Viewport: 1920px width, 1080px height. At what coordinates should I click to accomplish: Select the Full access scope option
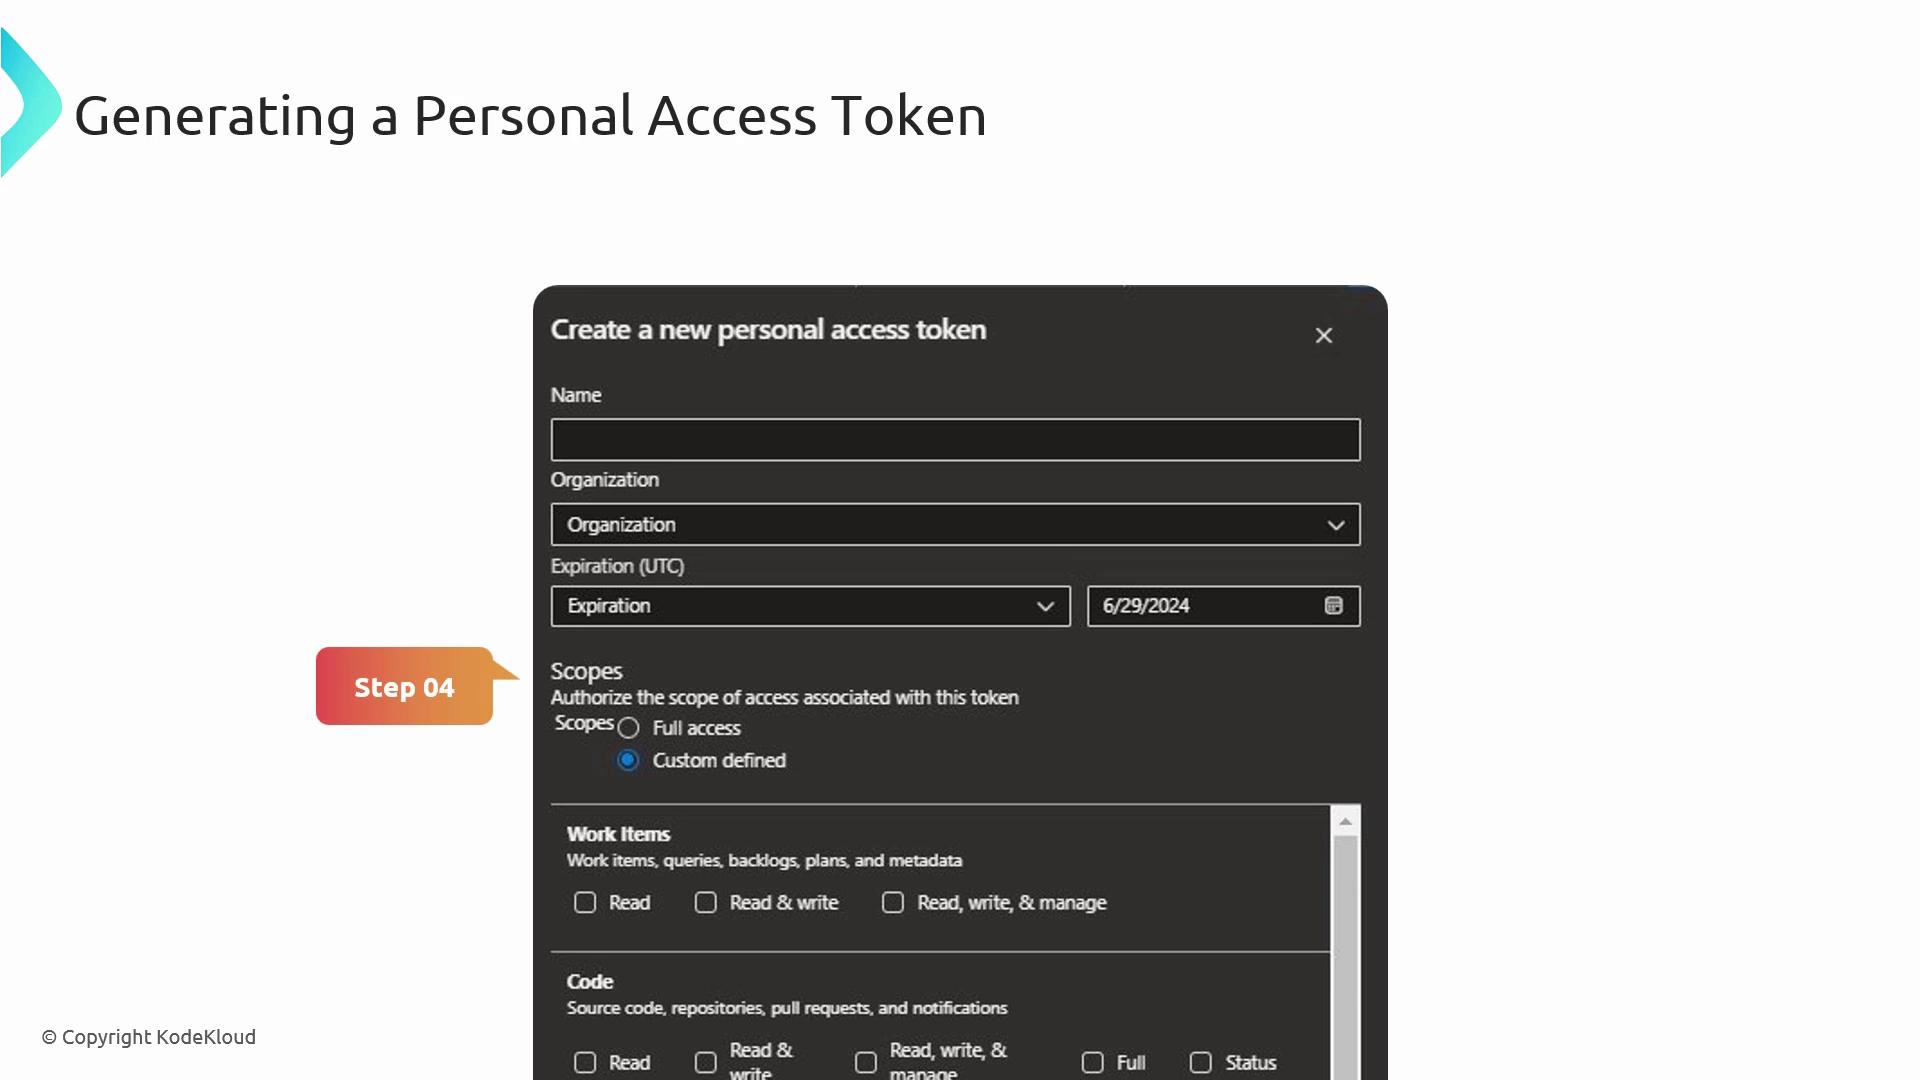pos(628,728)
